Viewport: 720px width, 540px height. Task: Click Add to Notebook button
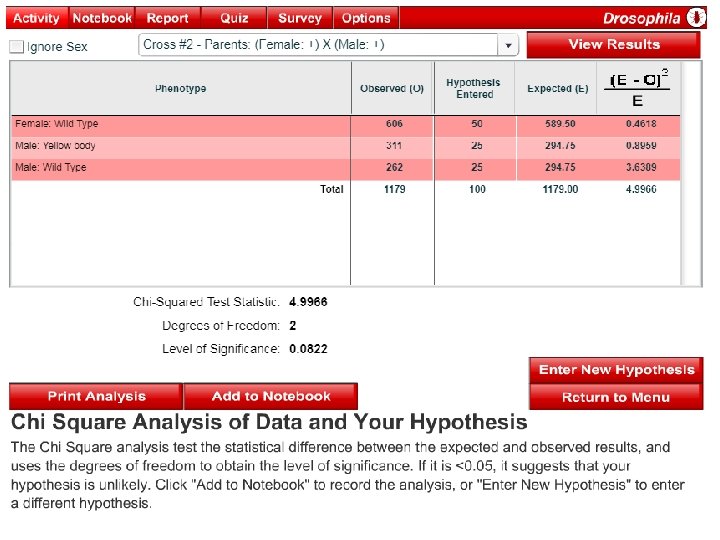click(271, 396)
